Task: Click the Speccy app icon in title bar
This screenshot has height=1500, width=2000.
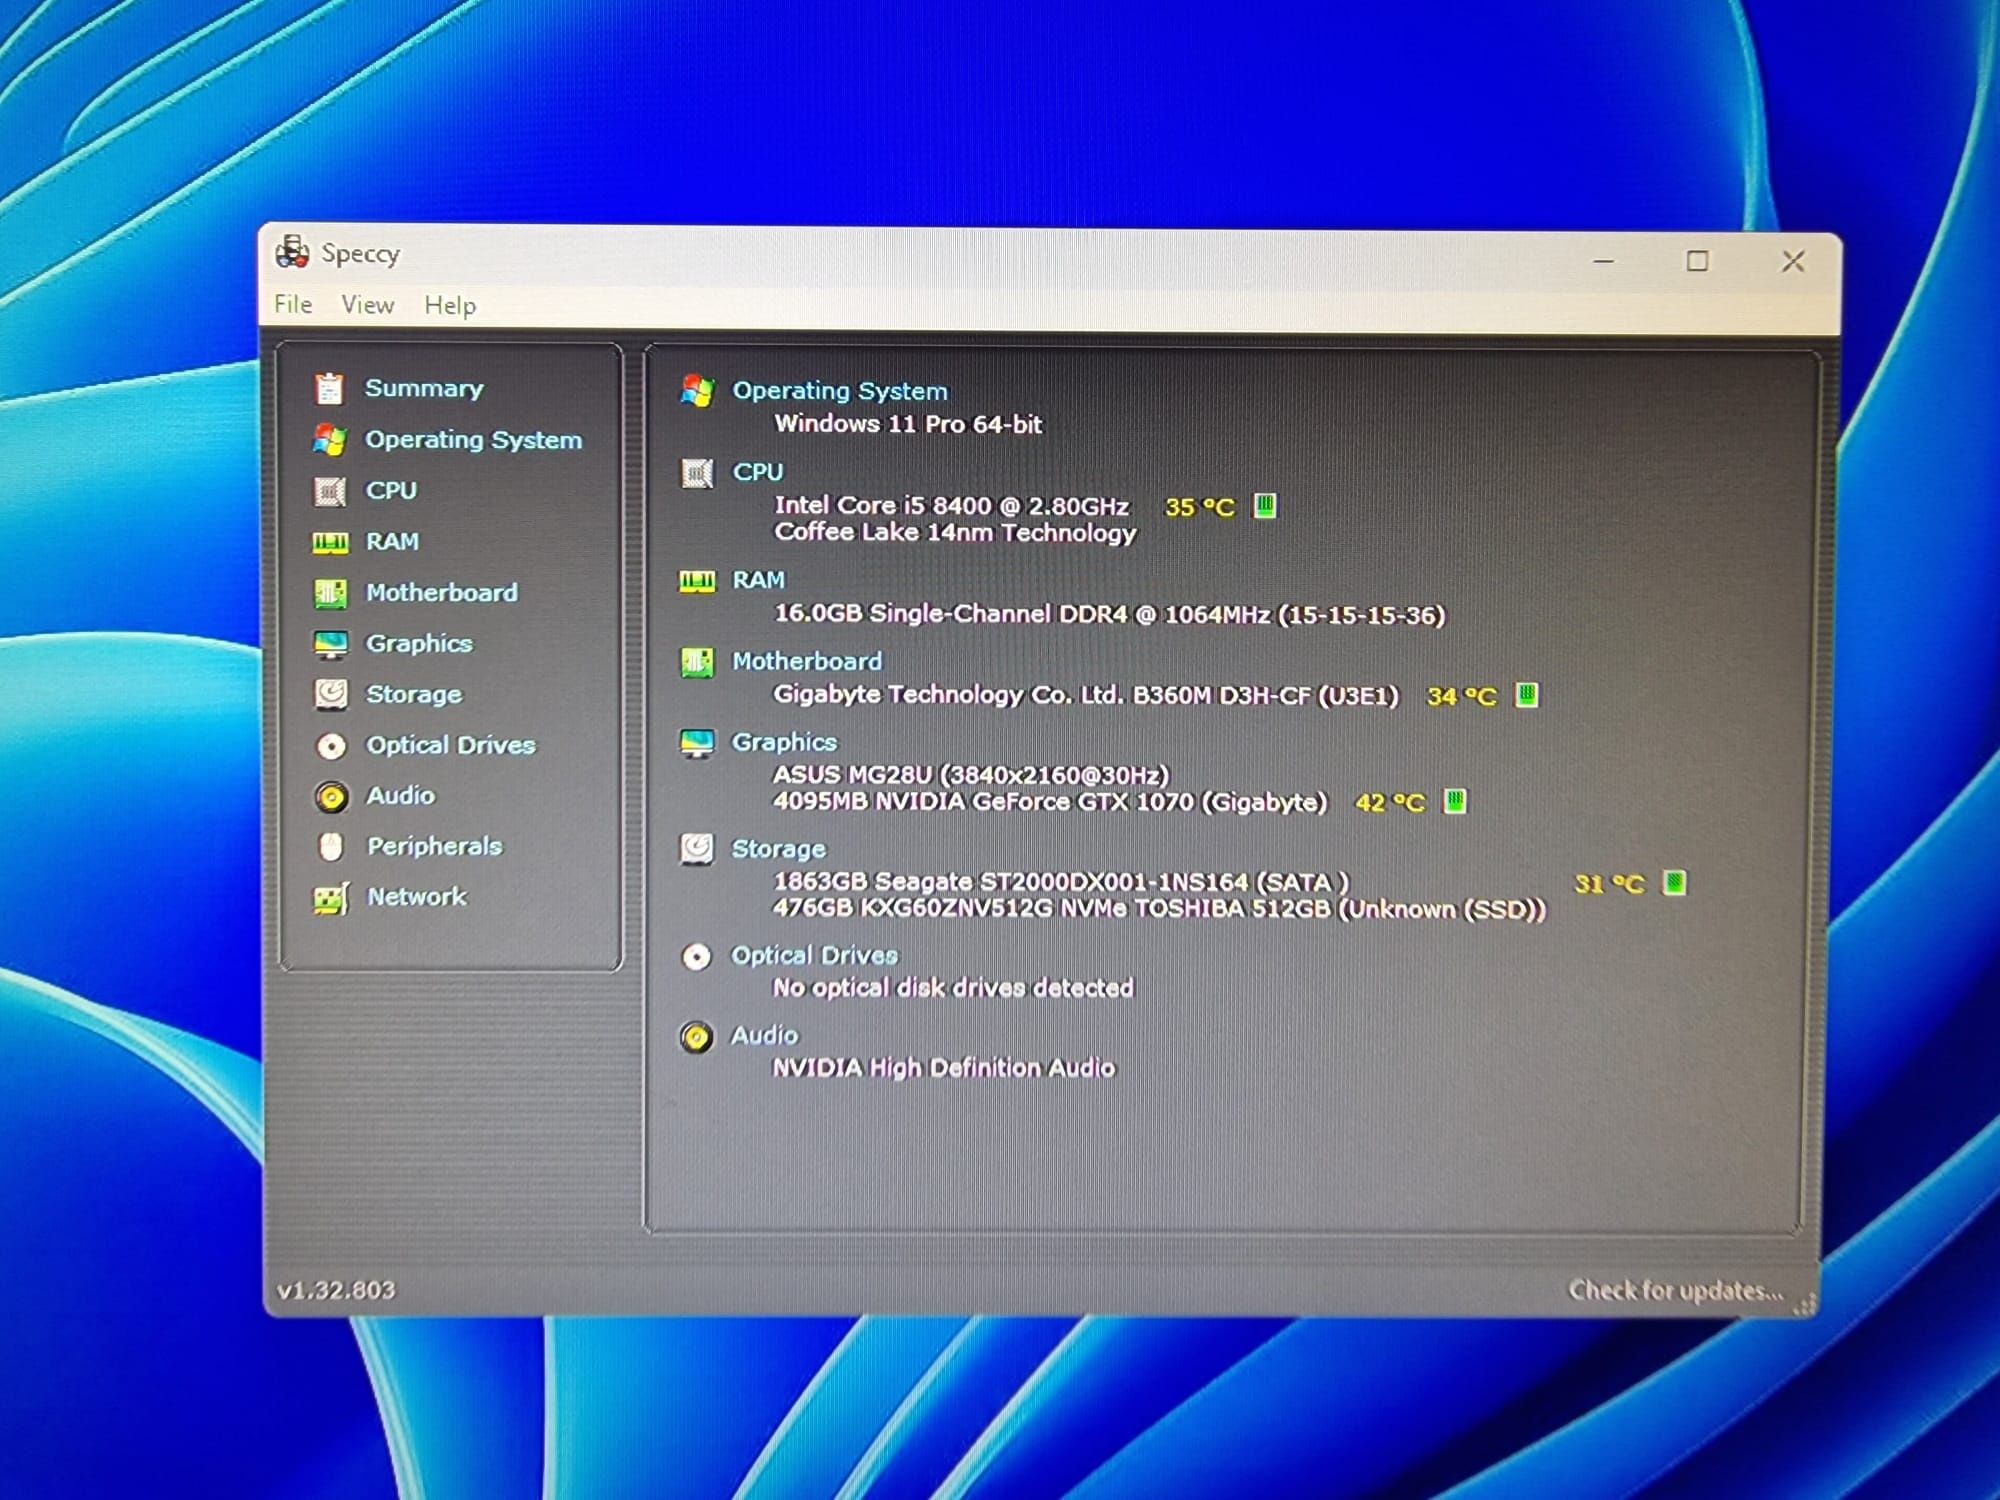Action: click(293, 252)
